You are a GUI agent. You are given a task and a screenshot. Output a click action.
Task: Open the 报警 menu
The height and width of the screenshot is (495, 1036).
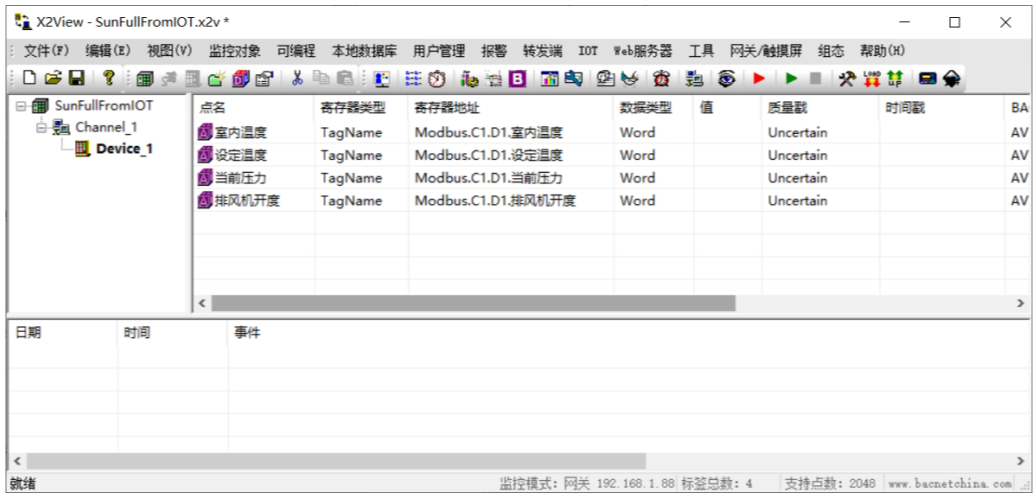coord(494,51)
